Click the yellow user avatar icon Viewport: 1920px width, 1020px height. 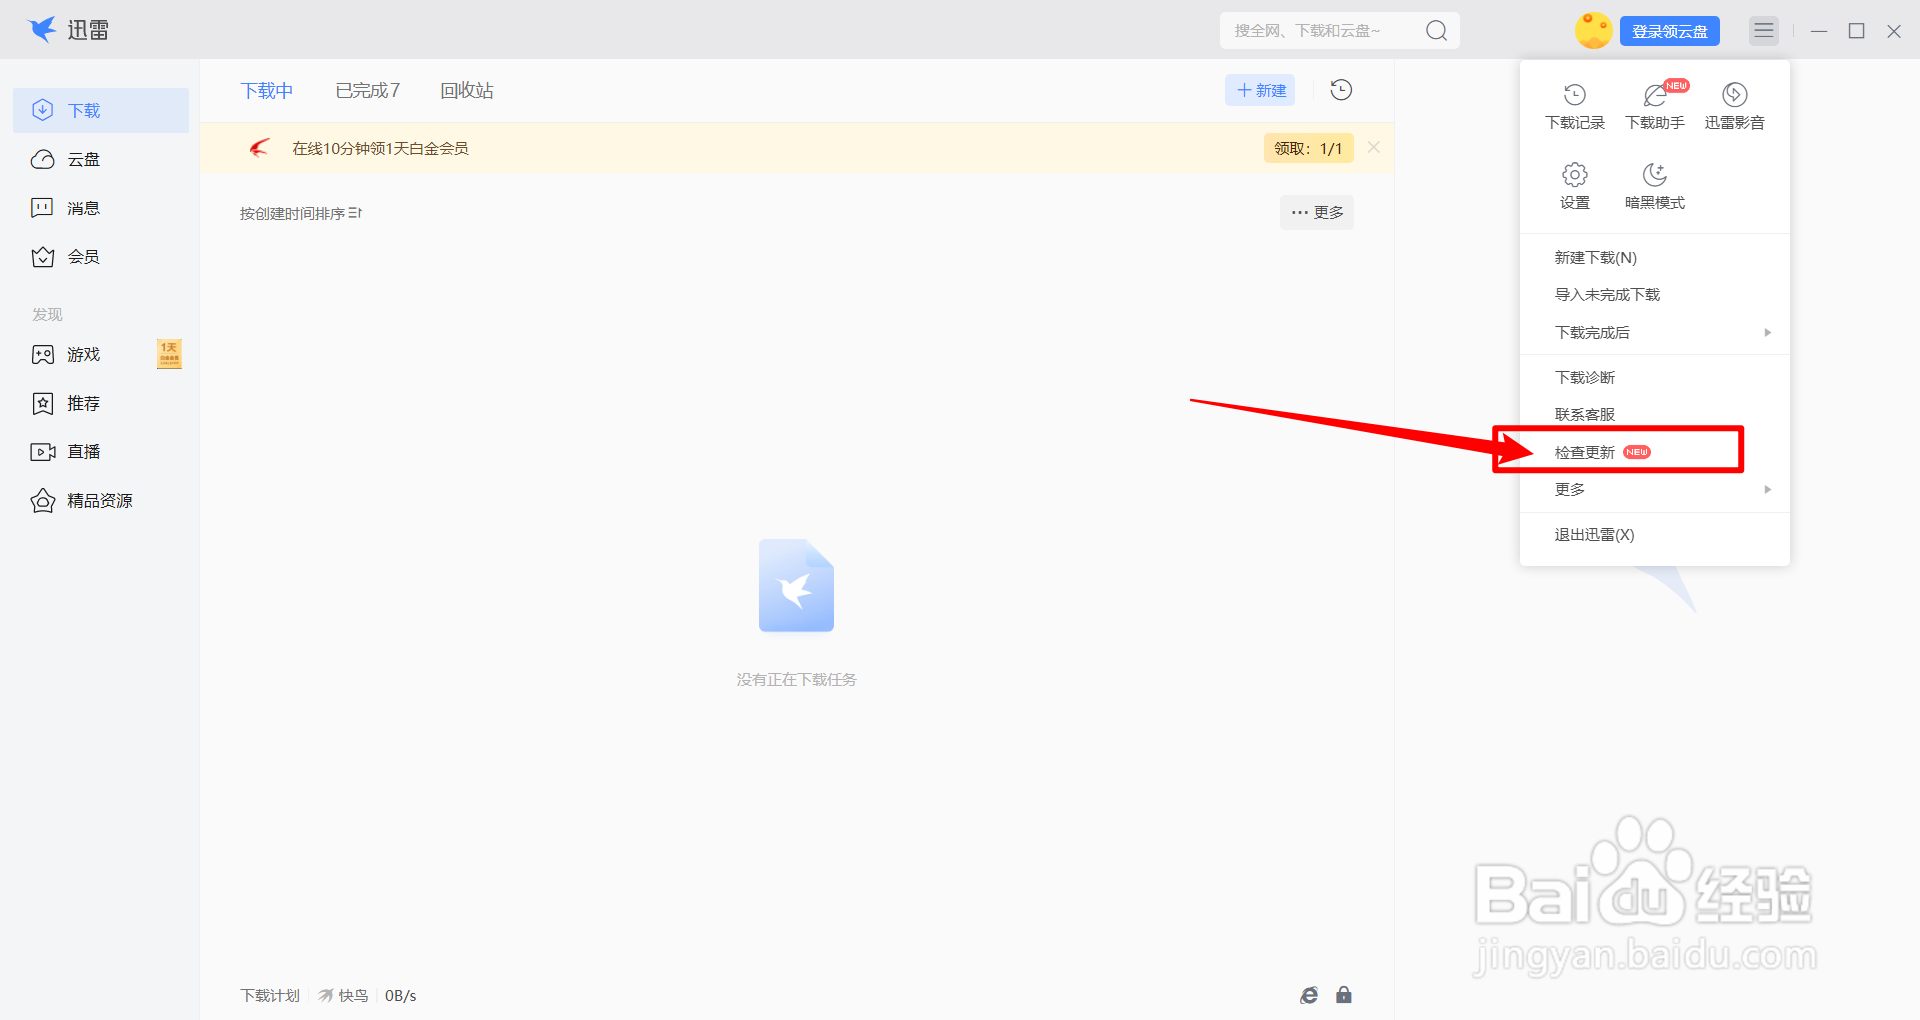1593,30
